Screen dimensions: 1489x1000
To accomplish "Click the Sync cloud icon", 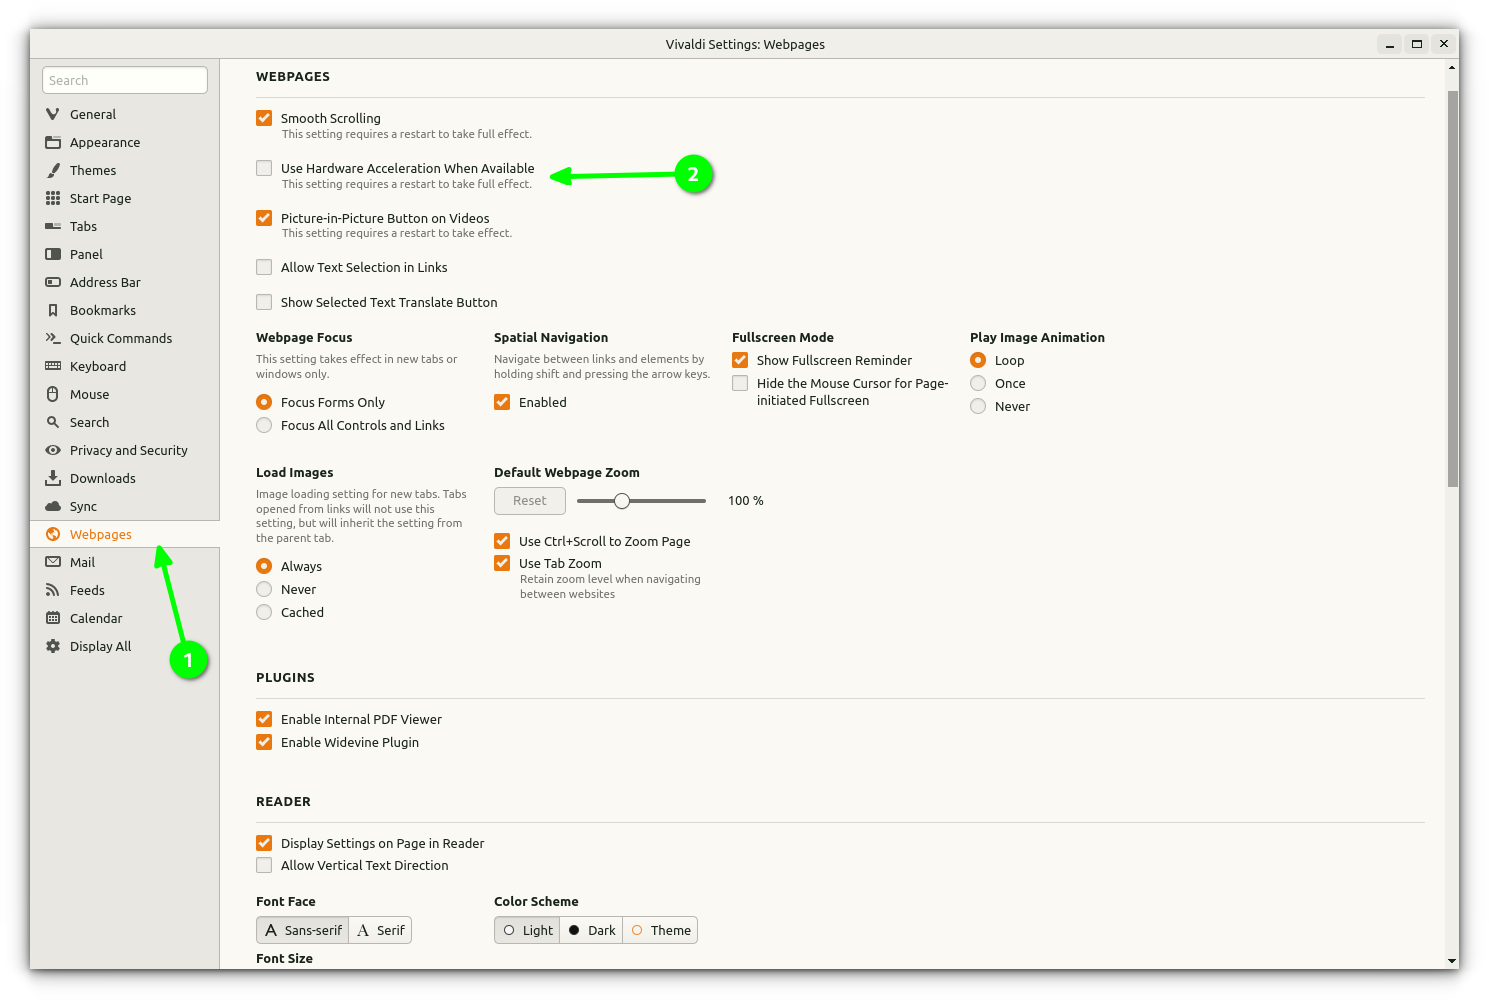I will coord(53,506).
